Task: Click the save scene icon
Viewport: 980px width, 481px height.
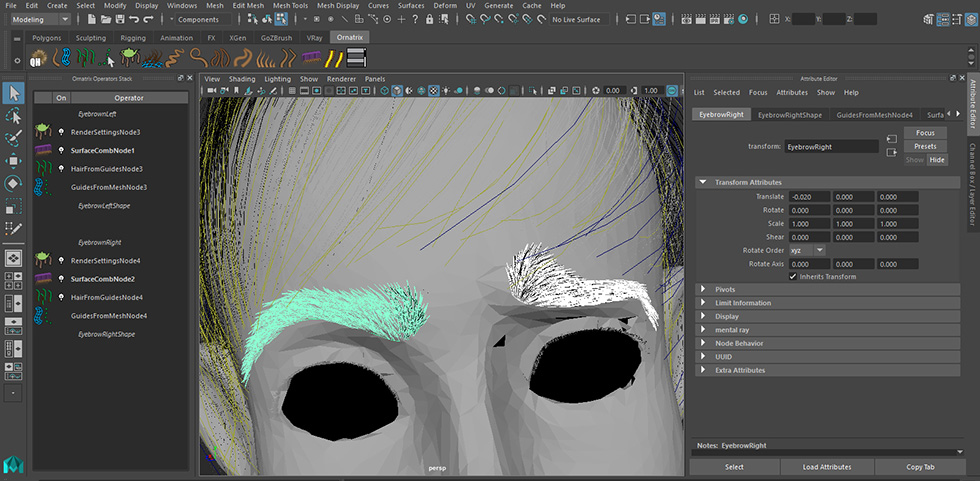Action: click(119, 19)
